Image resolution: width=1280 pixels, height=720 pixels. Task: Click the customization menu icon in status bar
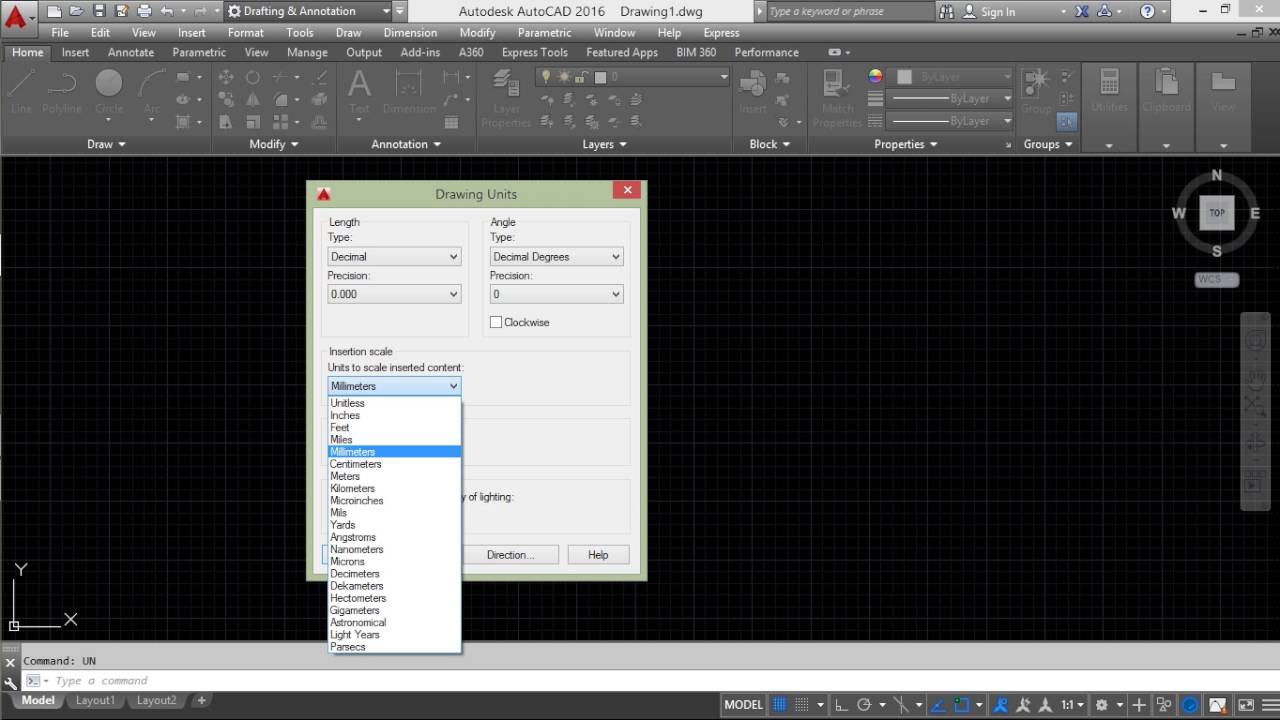(x=1269, y=704)
